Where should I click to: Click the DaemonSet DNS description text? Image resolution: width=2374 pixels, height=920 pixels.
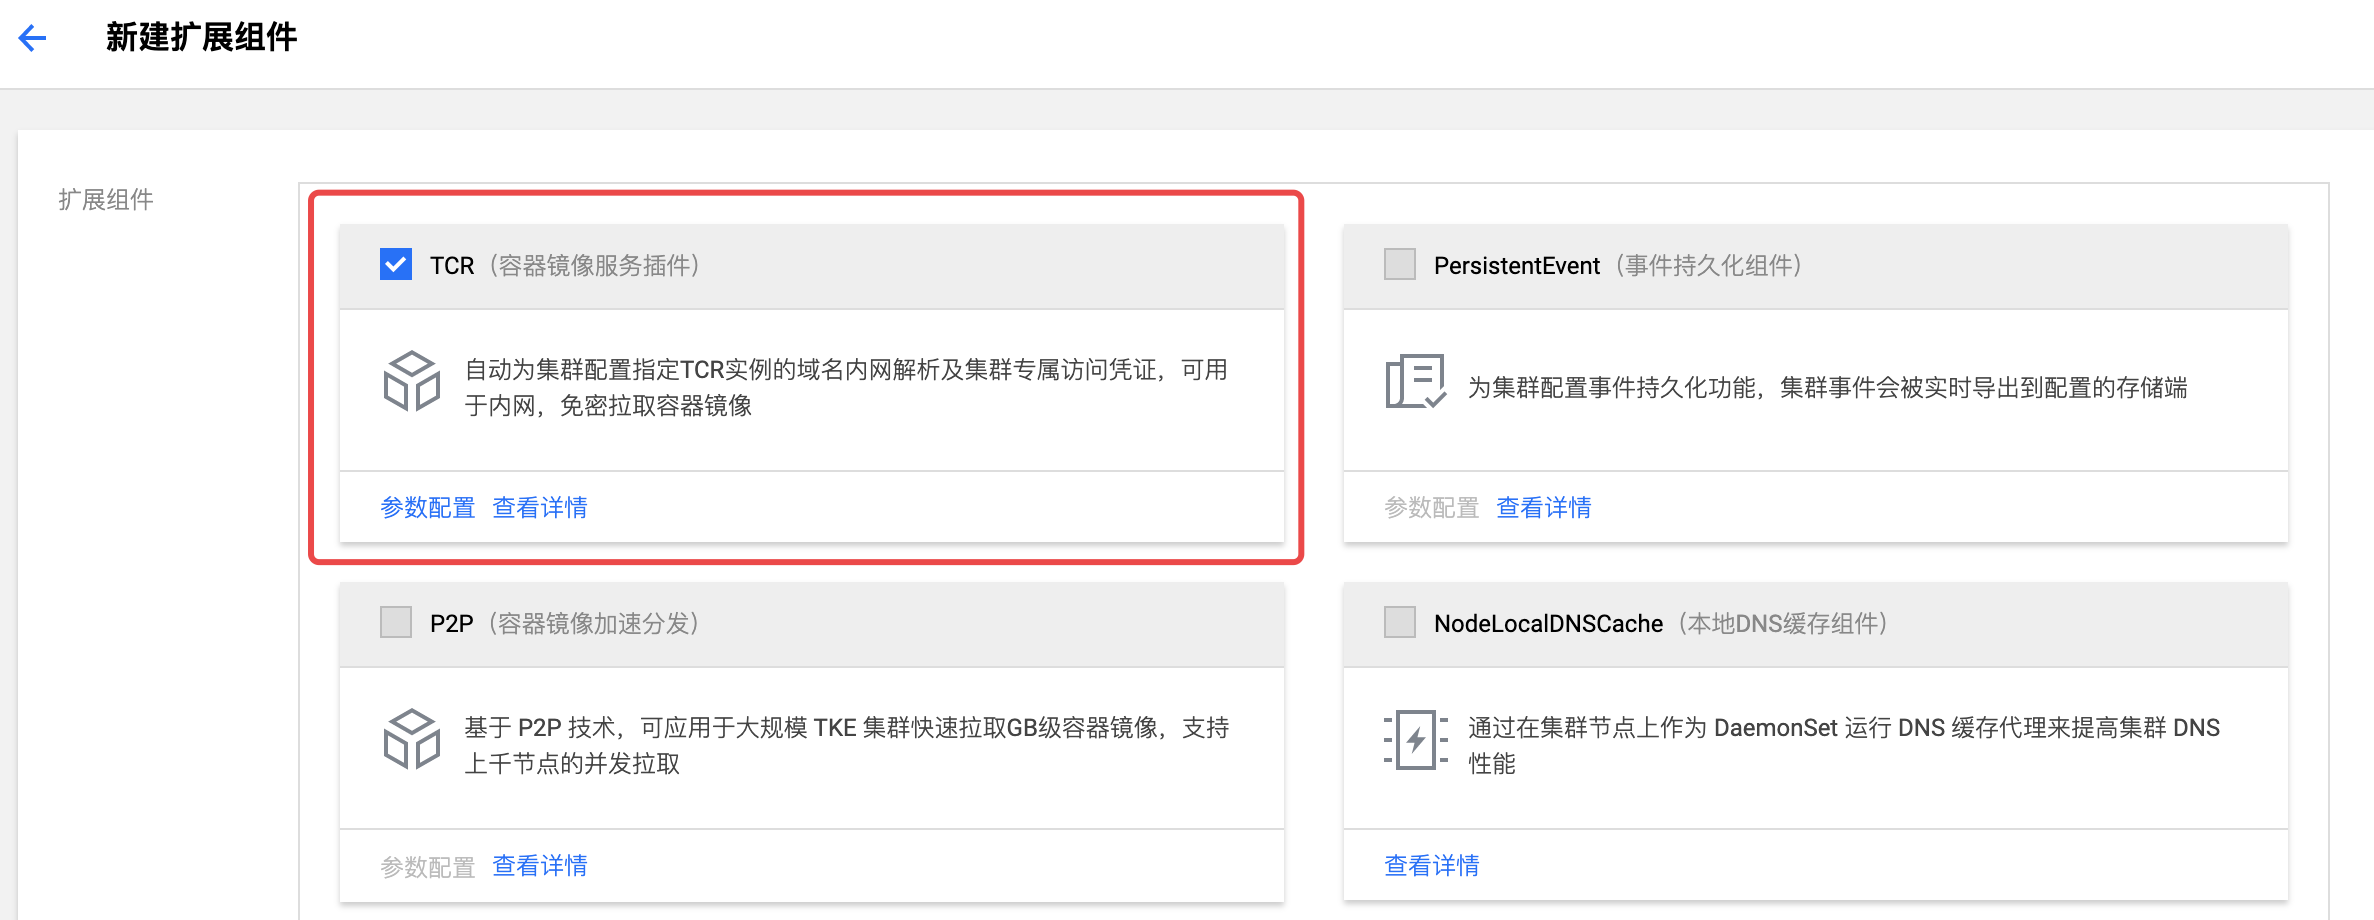tap(1844, 745)
